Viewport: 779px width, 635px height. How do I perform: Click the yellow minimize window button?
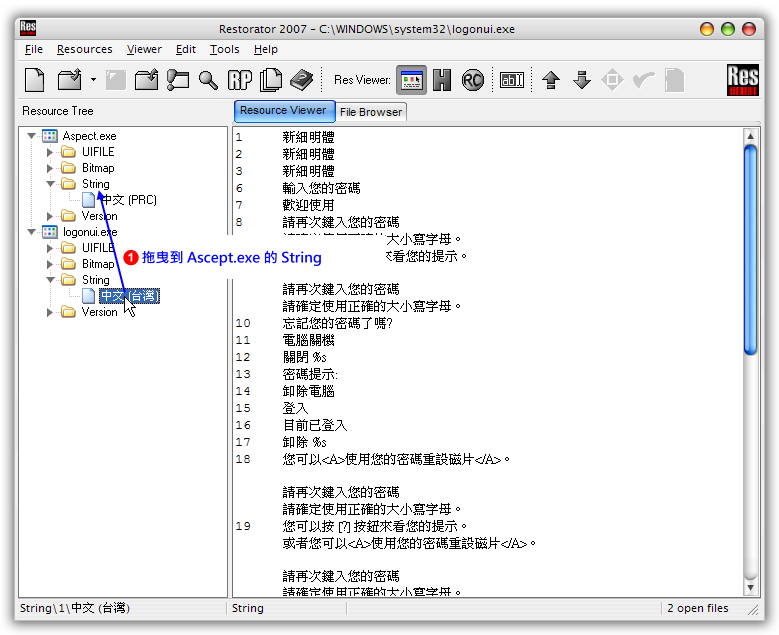(x=706, y=29)
